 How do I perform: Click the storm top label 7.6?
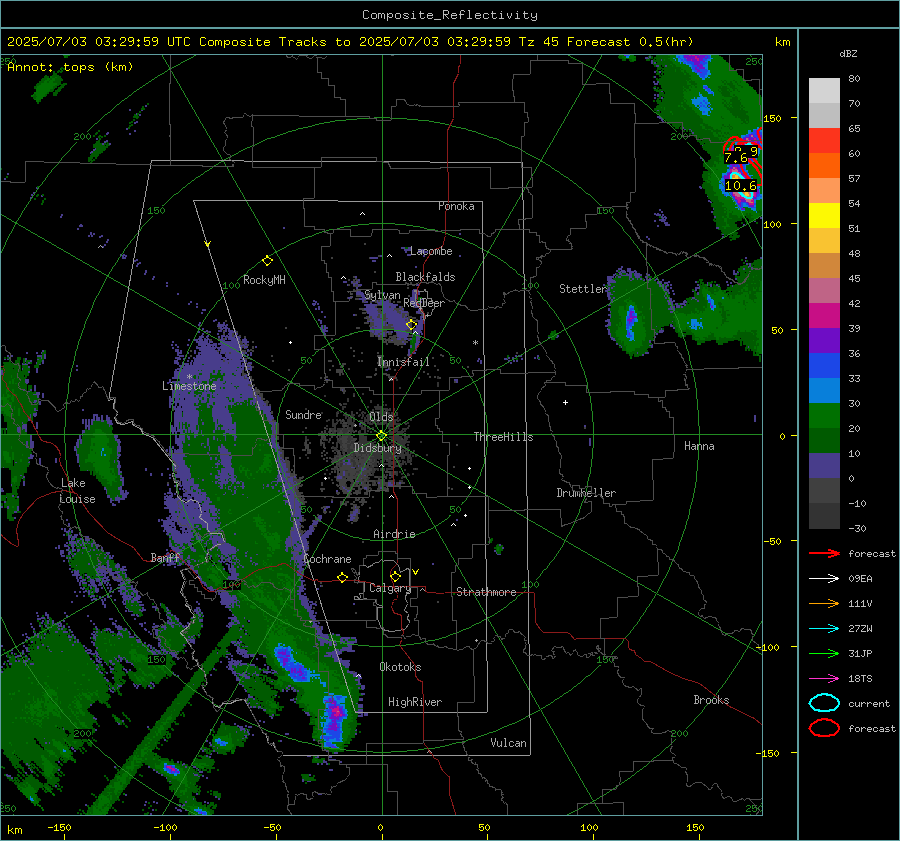[736, 157]
